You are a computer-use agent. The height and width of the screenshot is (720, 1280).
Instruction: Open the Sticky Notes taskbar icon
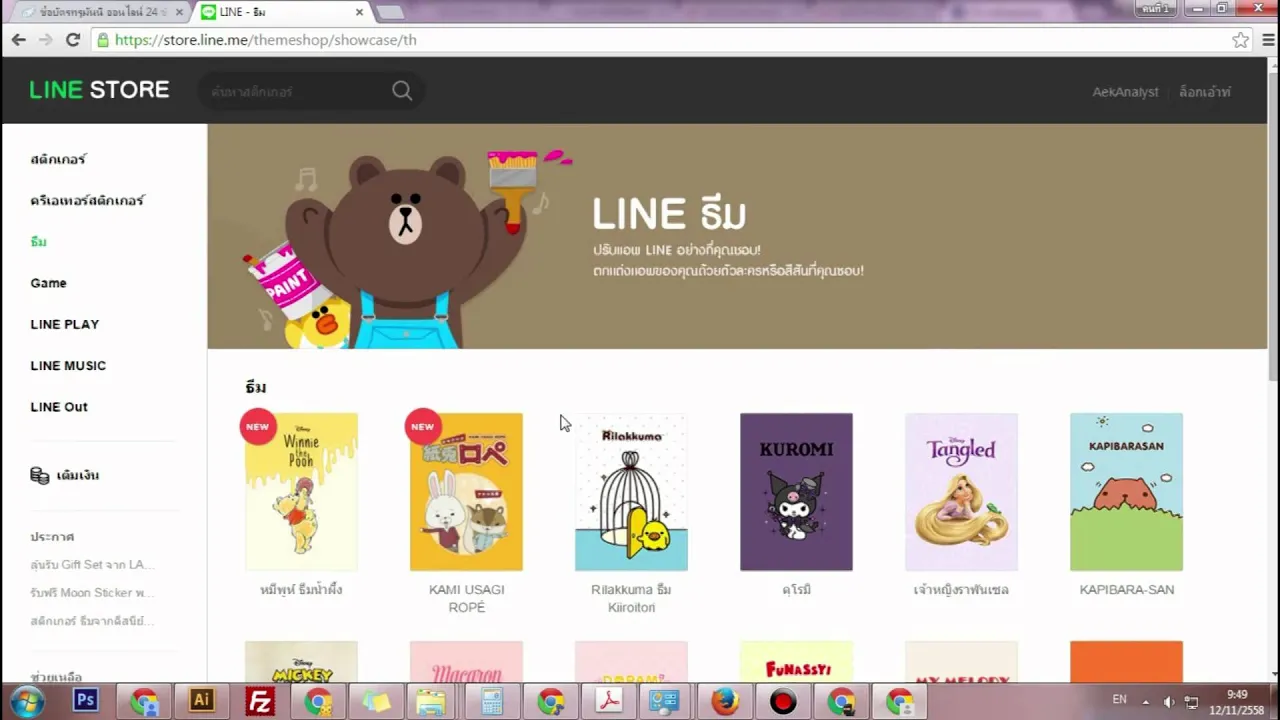point(376,701)
